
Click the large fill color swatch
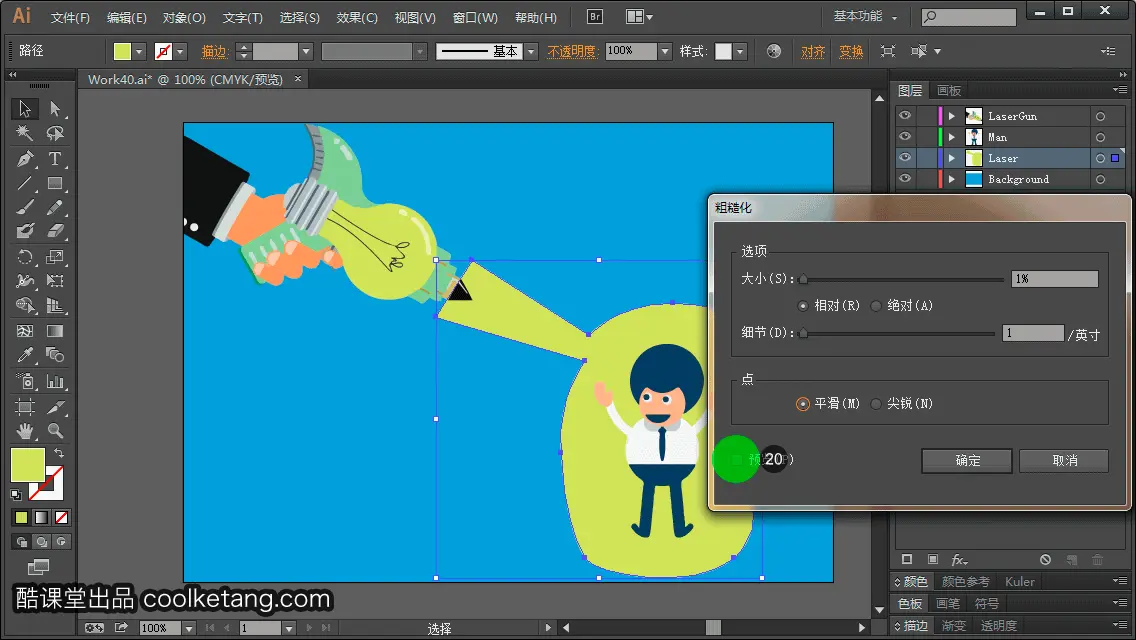tap(28, 465)
